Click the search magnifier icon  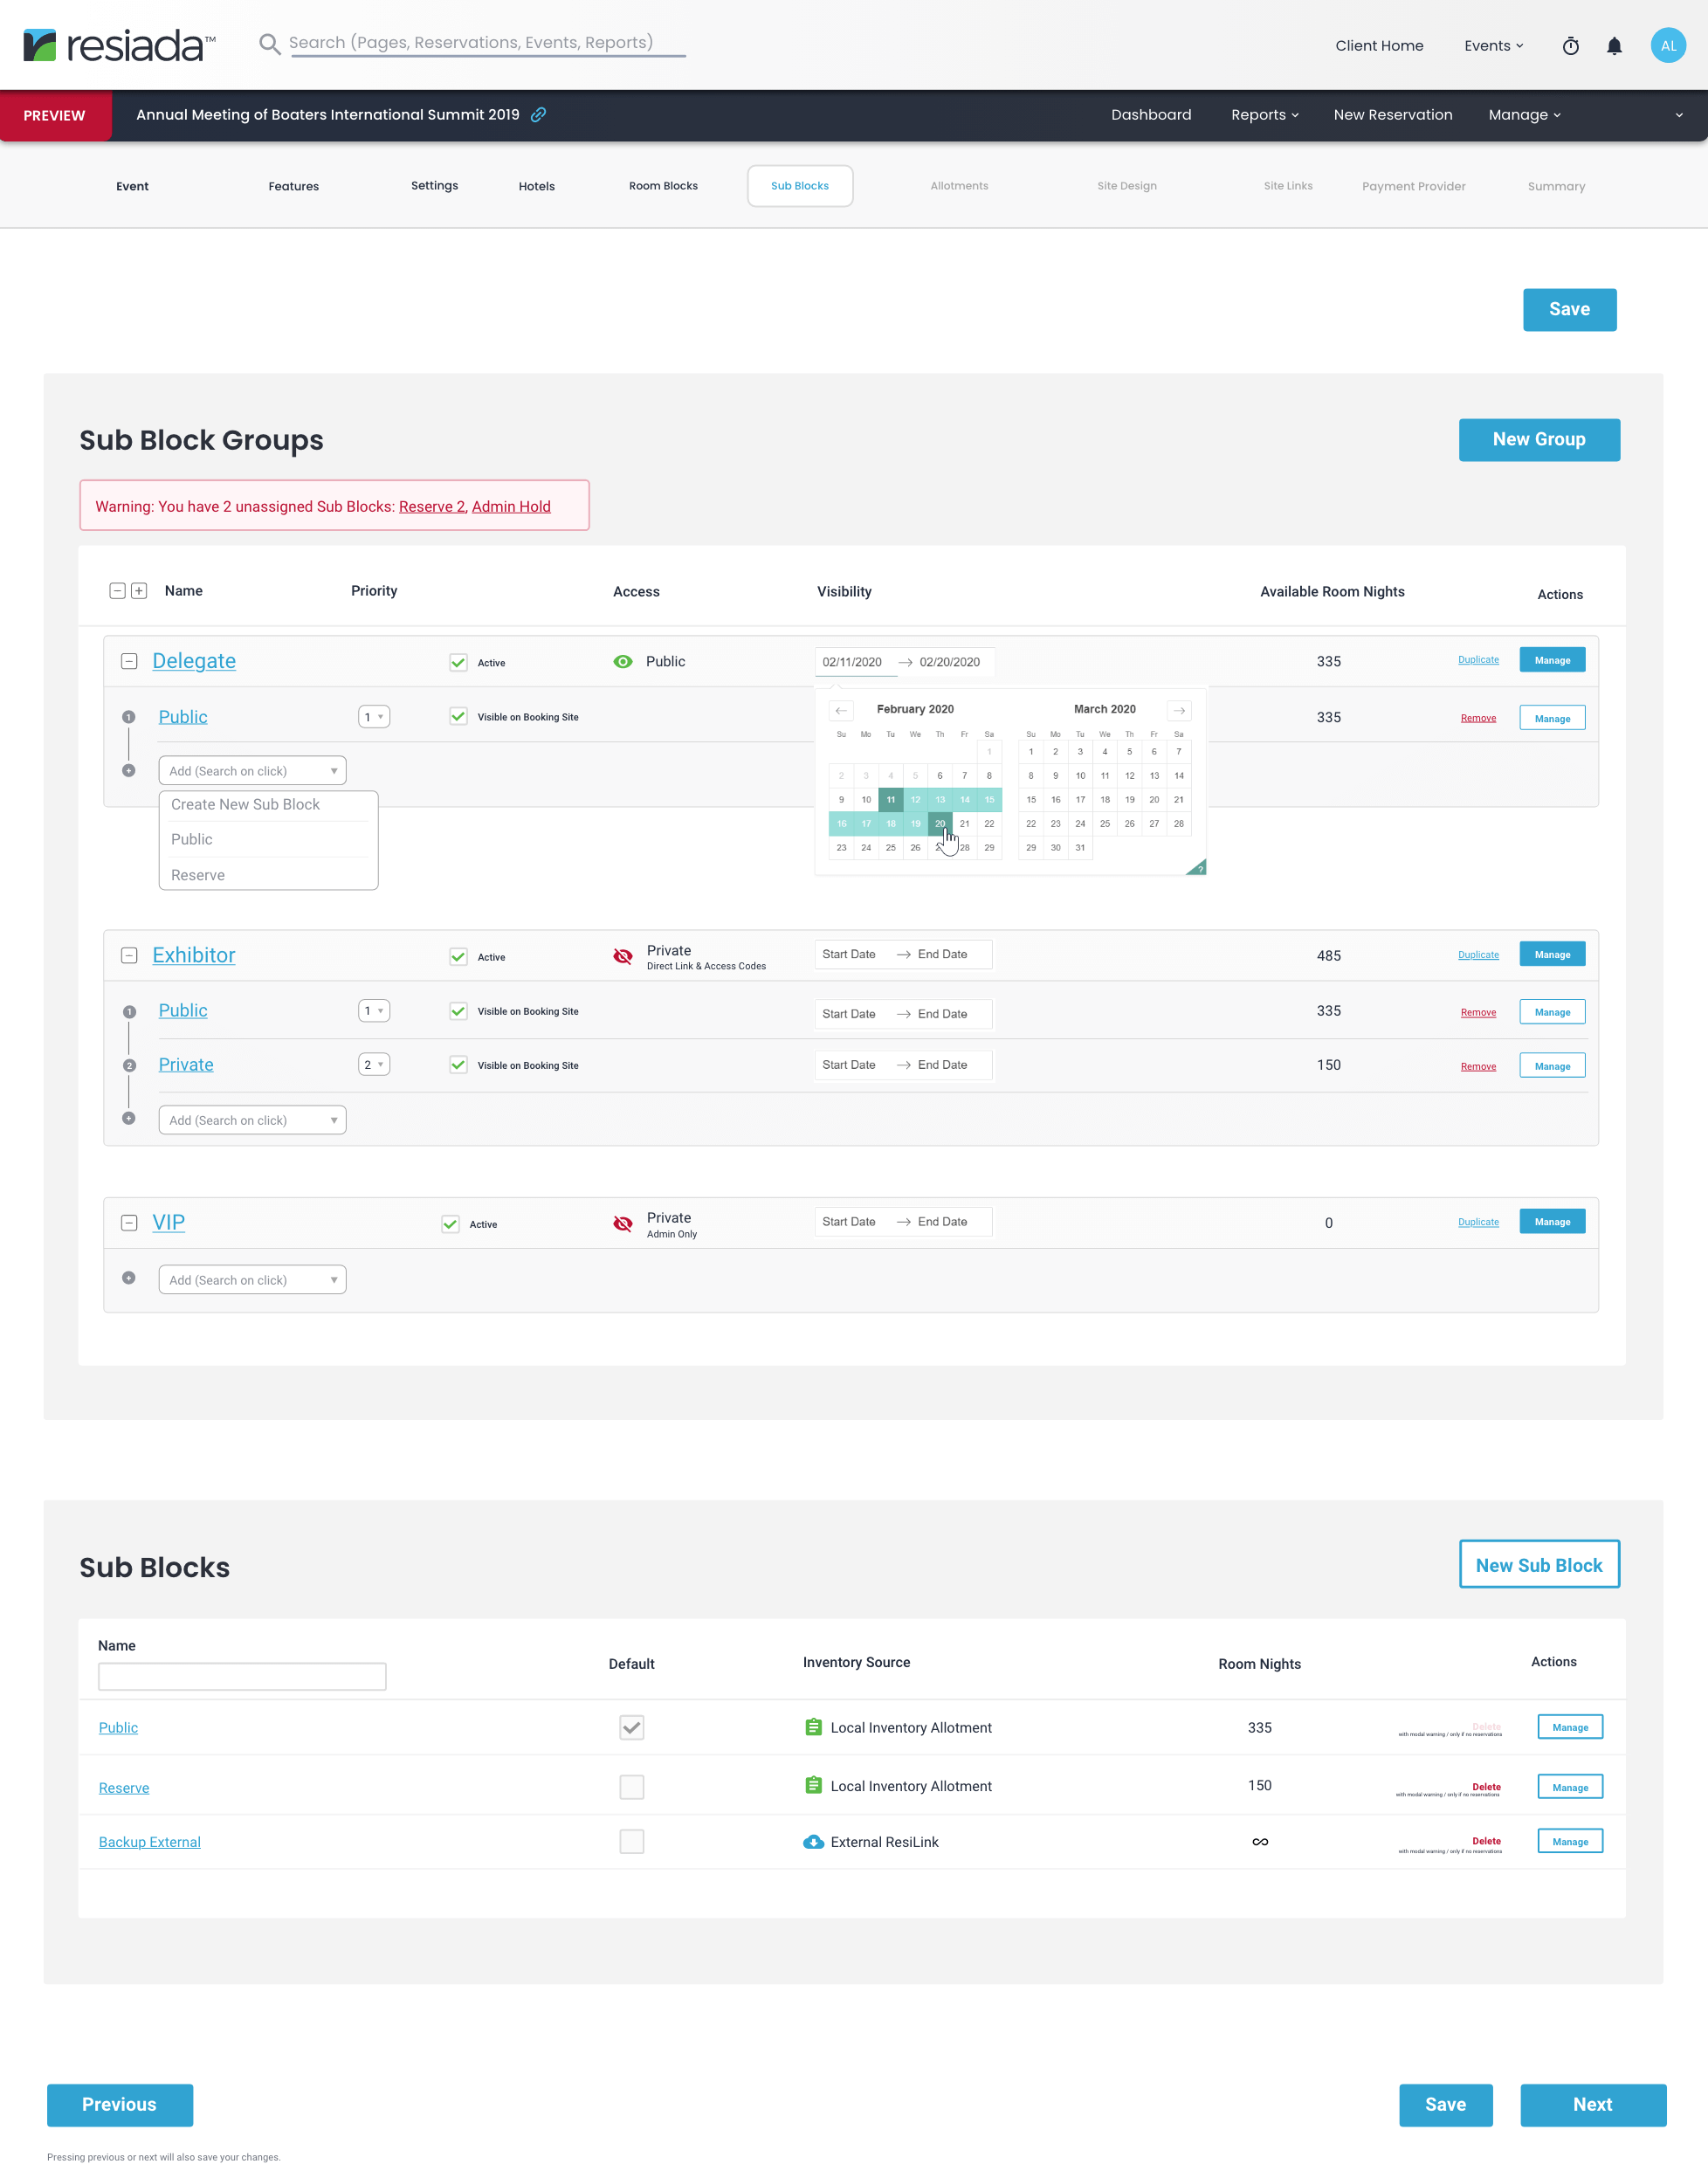click(x=268, y=44)
